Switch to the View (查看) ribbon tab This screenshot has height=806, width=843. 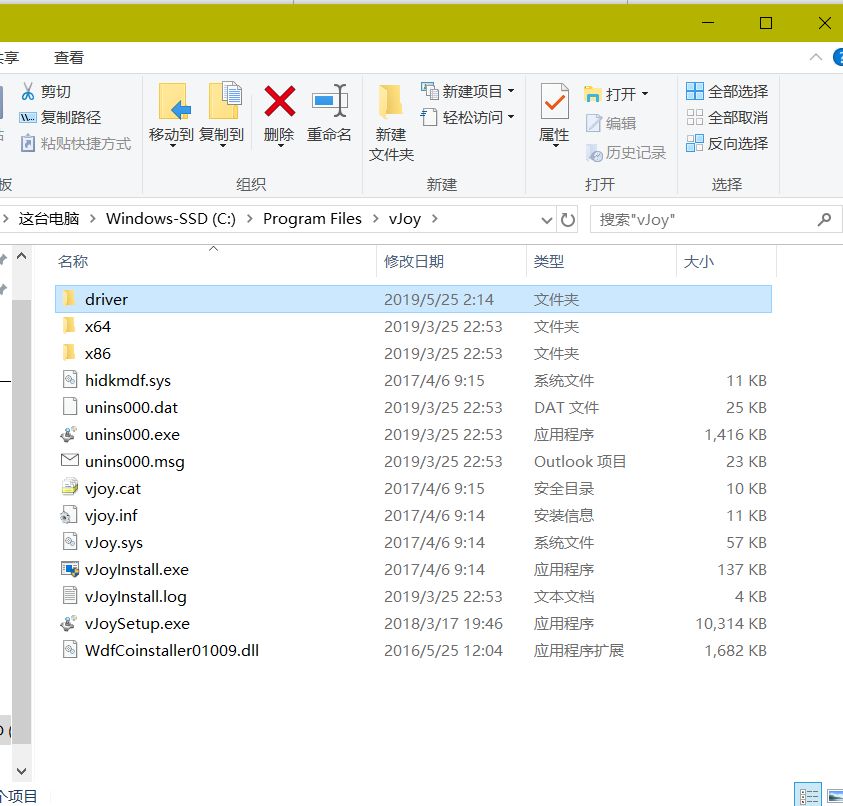[x=69, y=58]
